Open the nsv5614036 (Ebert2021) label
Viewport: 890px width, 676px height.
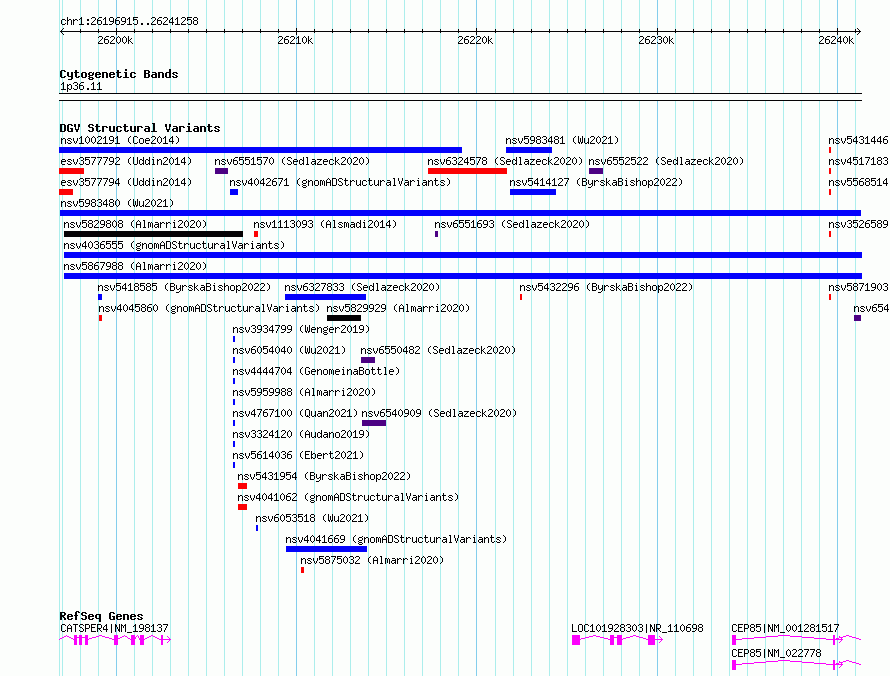pos(298,455)
